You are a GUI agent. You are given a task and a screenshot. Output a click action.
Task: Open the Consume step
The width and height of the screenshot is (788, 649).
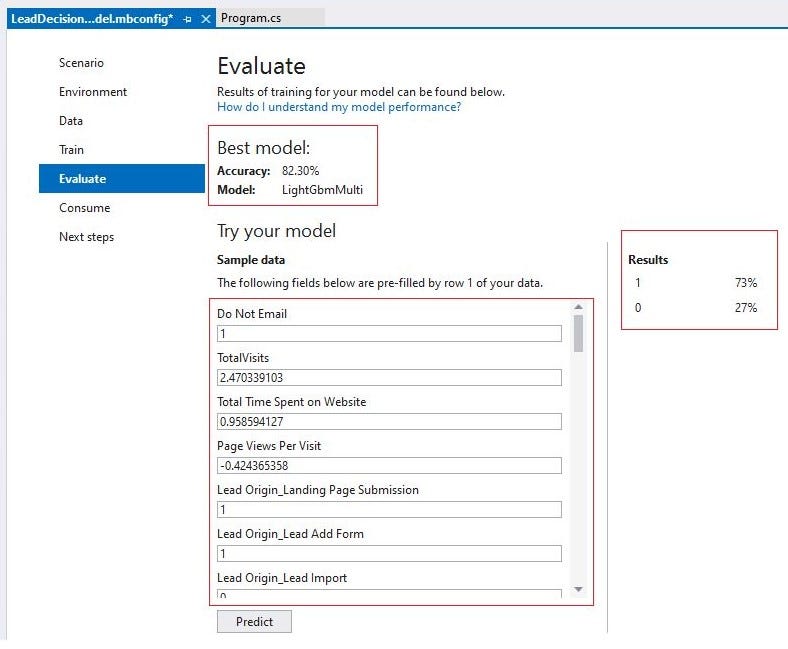pyautogui.click(x=84, y=208)
